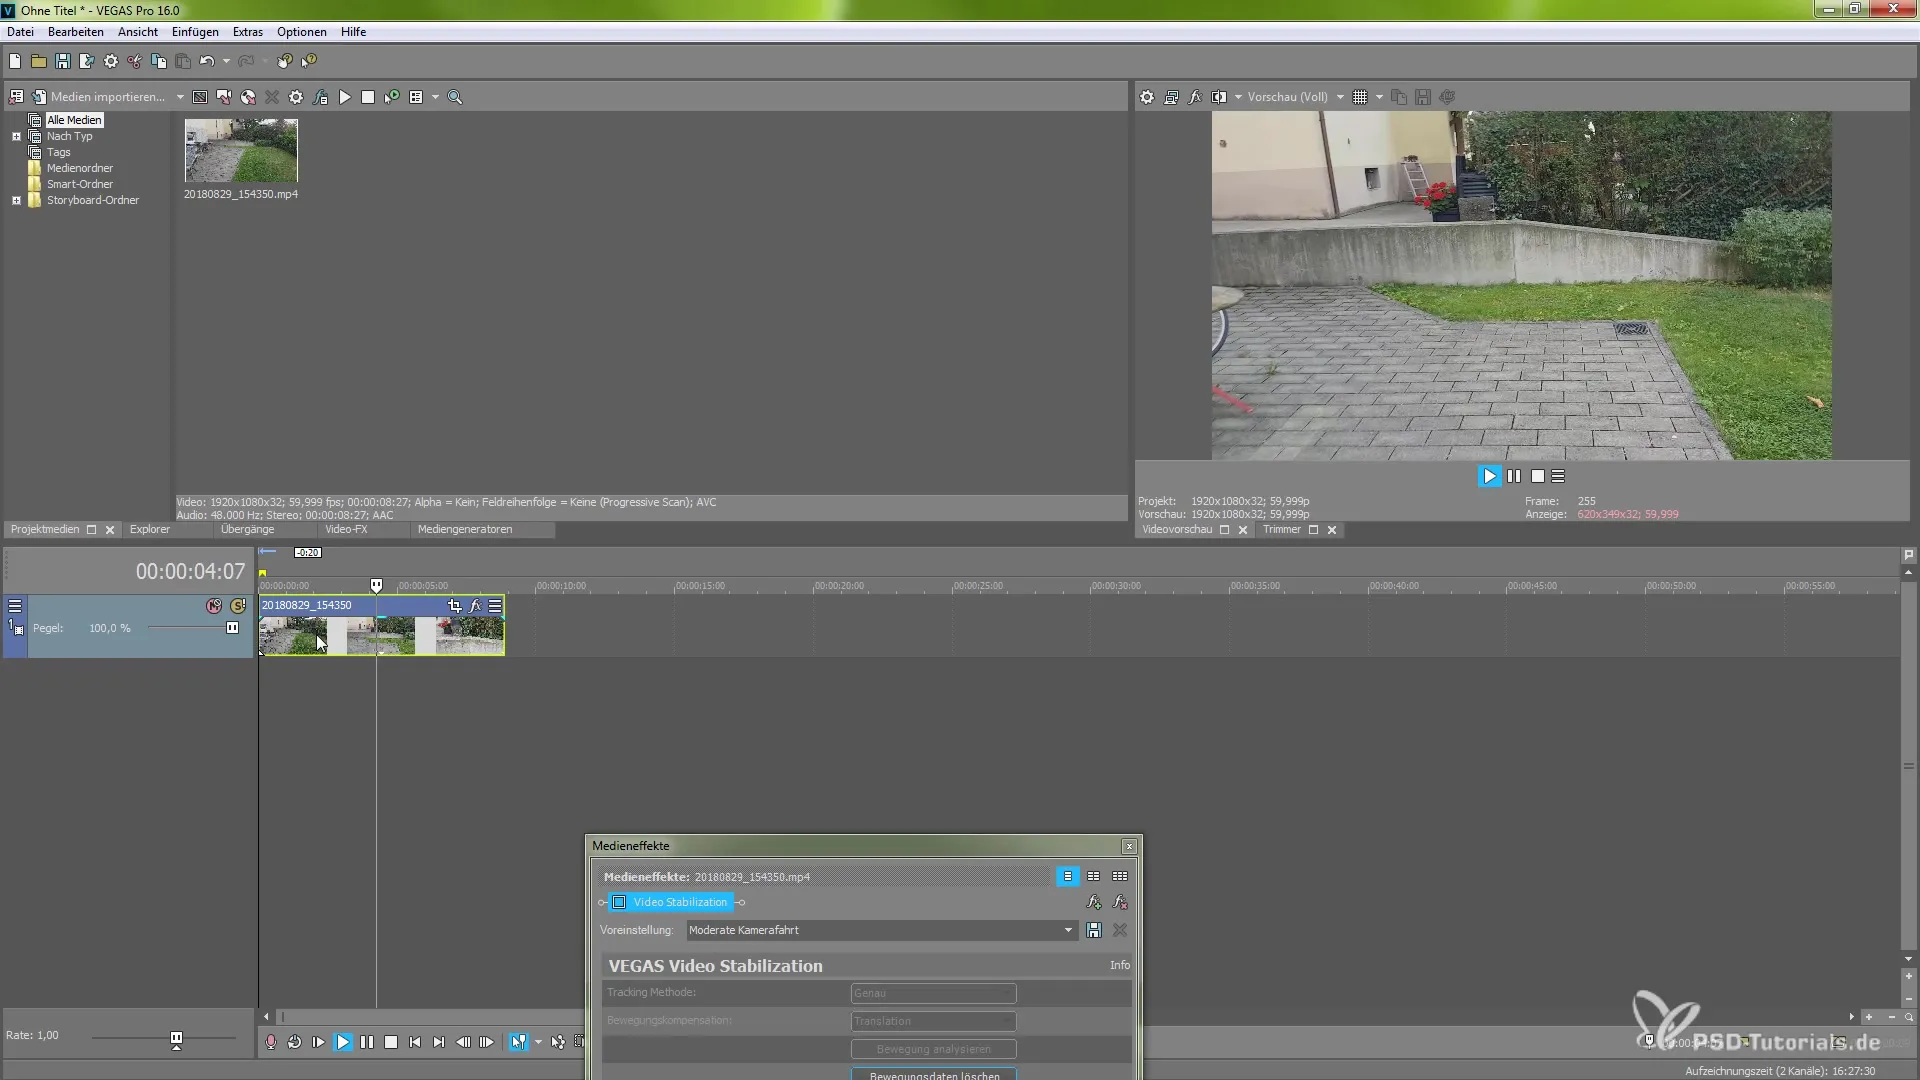Toggle preview overlay grid icon

tap(1360, 97)
